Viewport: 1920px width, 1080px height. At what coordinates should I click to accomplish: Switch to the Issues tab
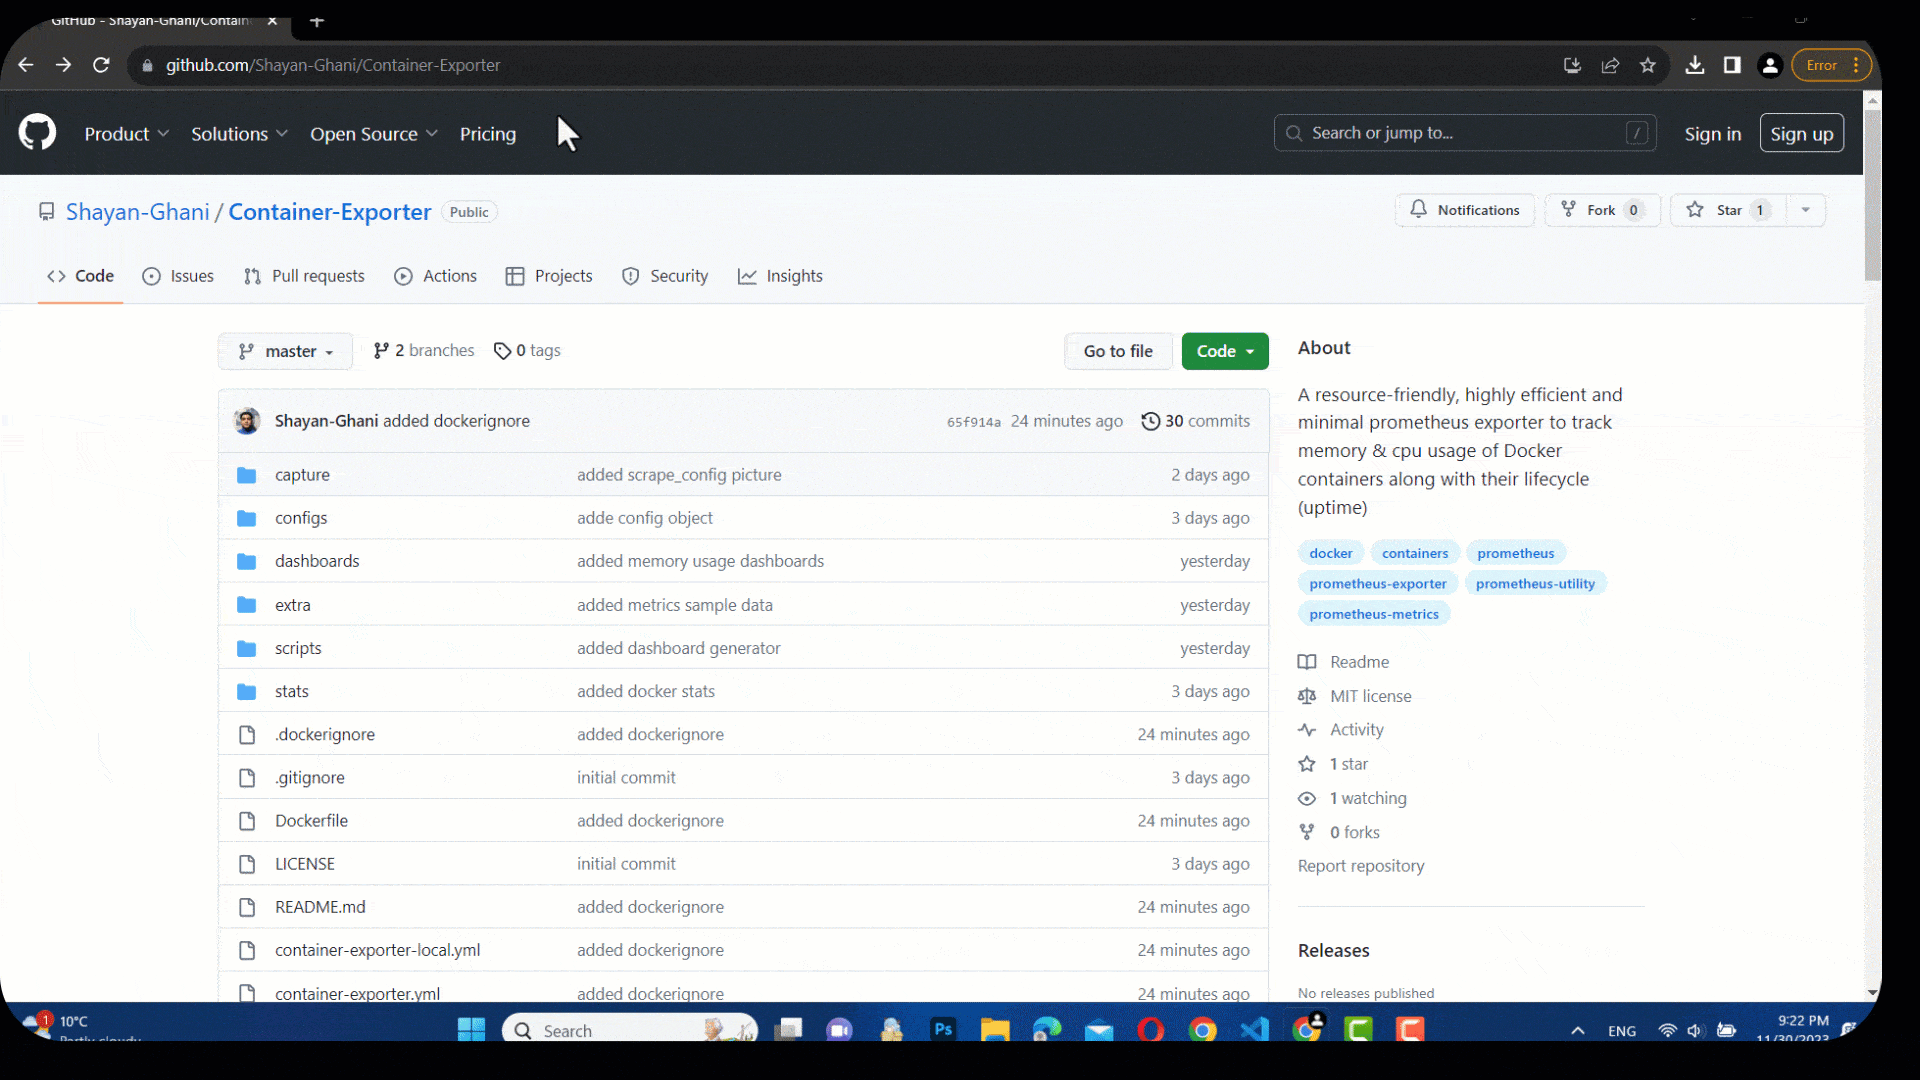[178, 276]
